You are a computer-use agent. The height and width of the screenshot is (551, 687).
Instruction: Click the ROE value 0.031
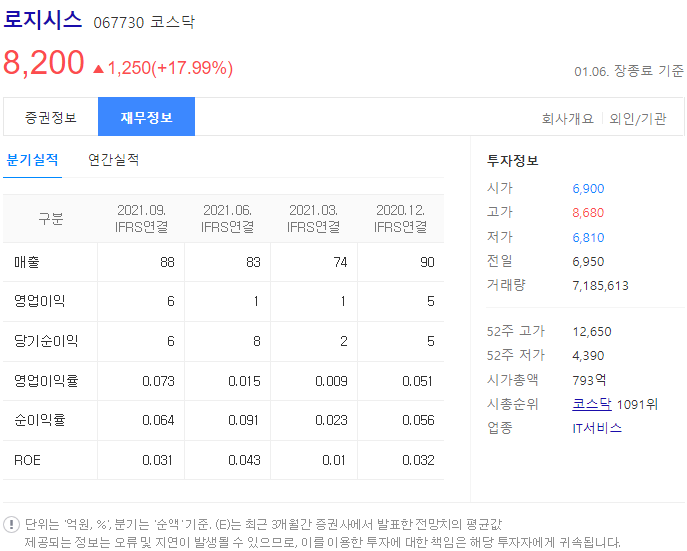tap(157, 460)
